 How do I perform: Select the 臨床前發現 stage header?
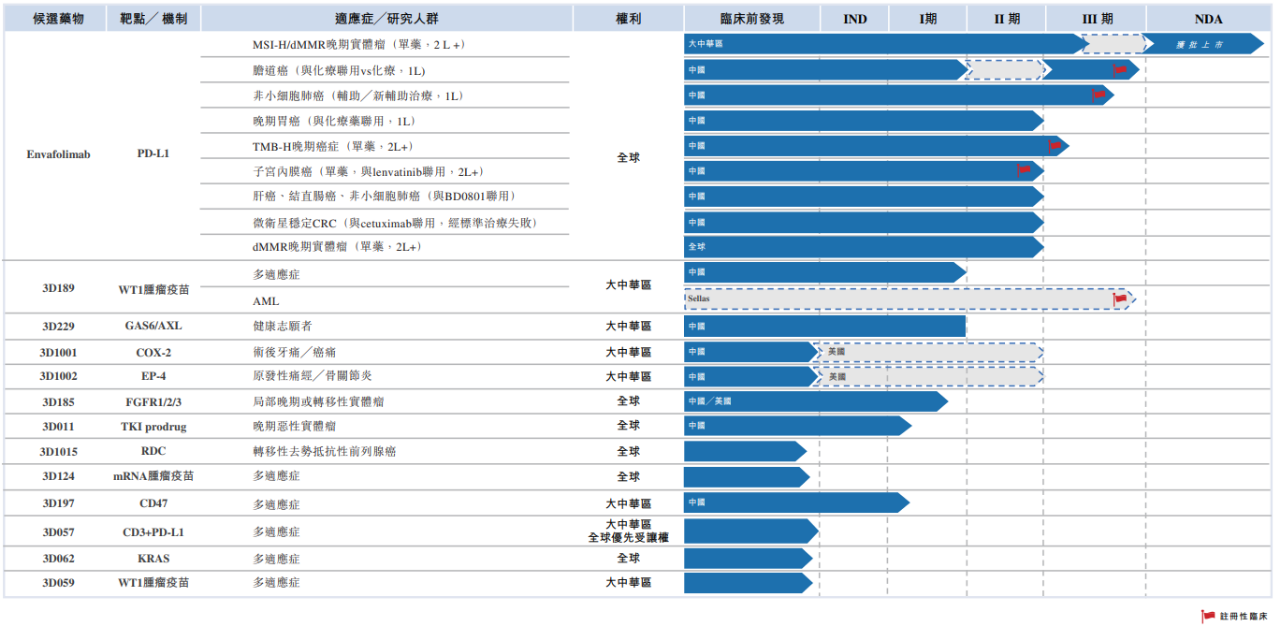752,19
